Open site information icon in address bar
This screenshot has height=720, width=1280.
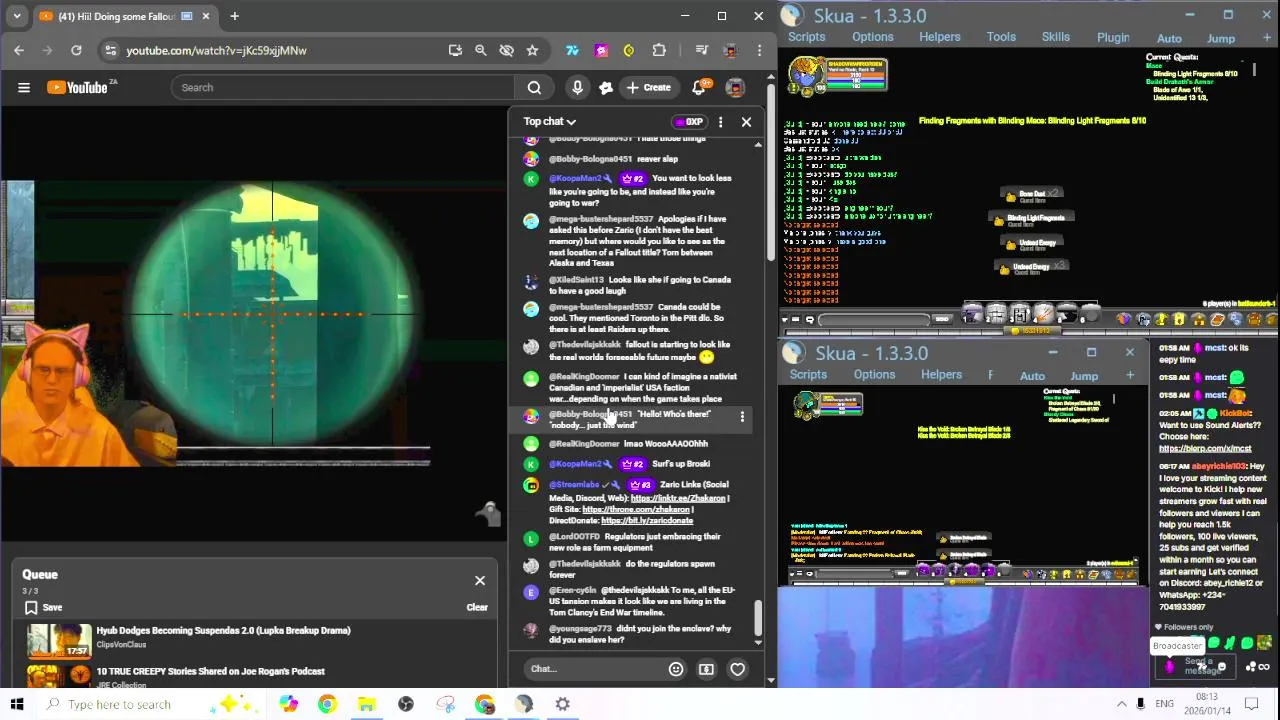(111, 50)
